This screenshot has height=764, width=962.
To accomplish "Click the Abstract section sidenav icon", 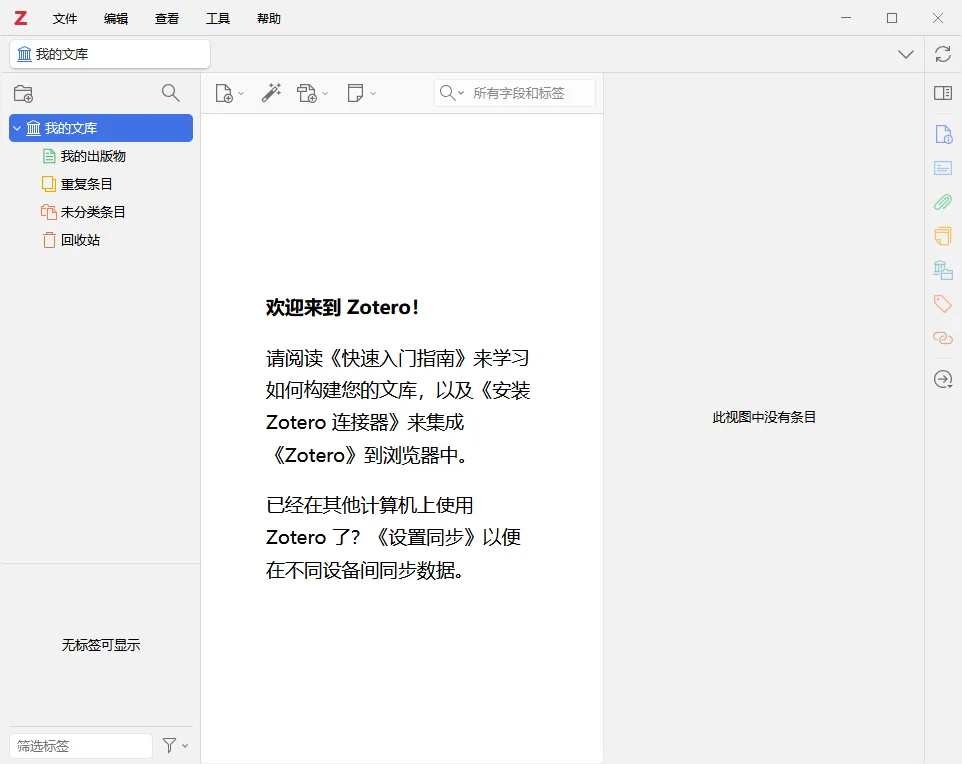I will pyautogui.click(x=943, y=168).
